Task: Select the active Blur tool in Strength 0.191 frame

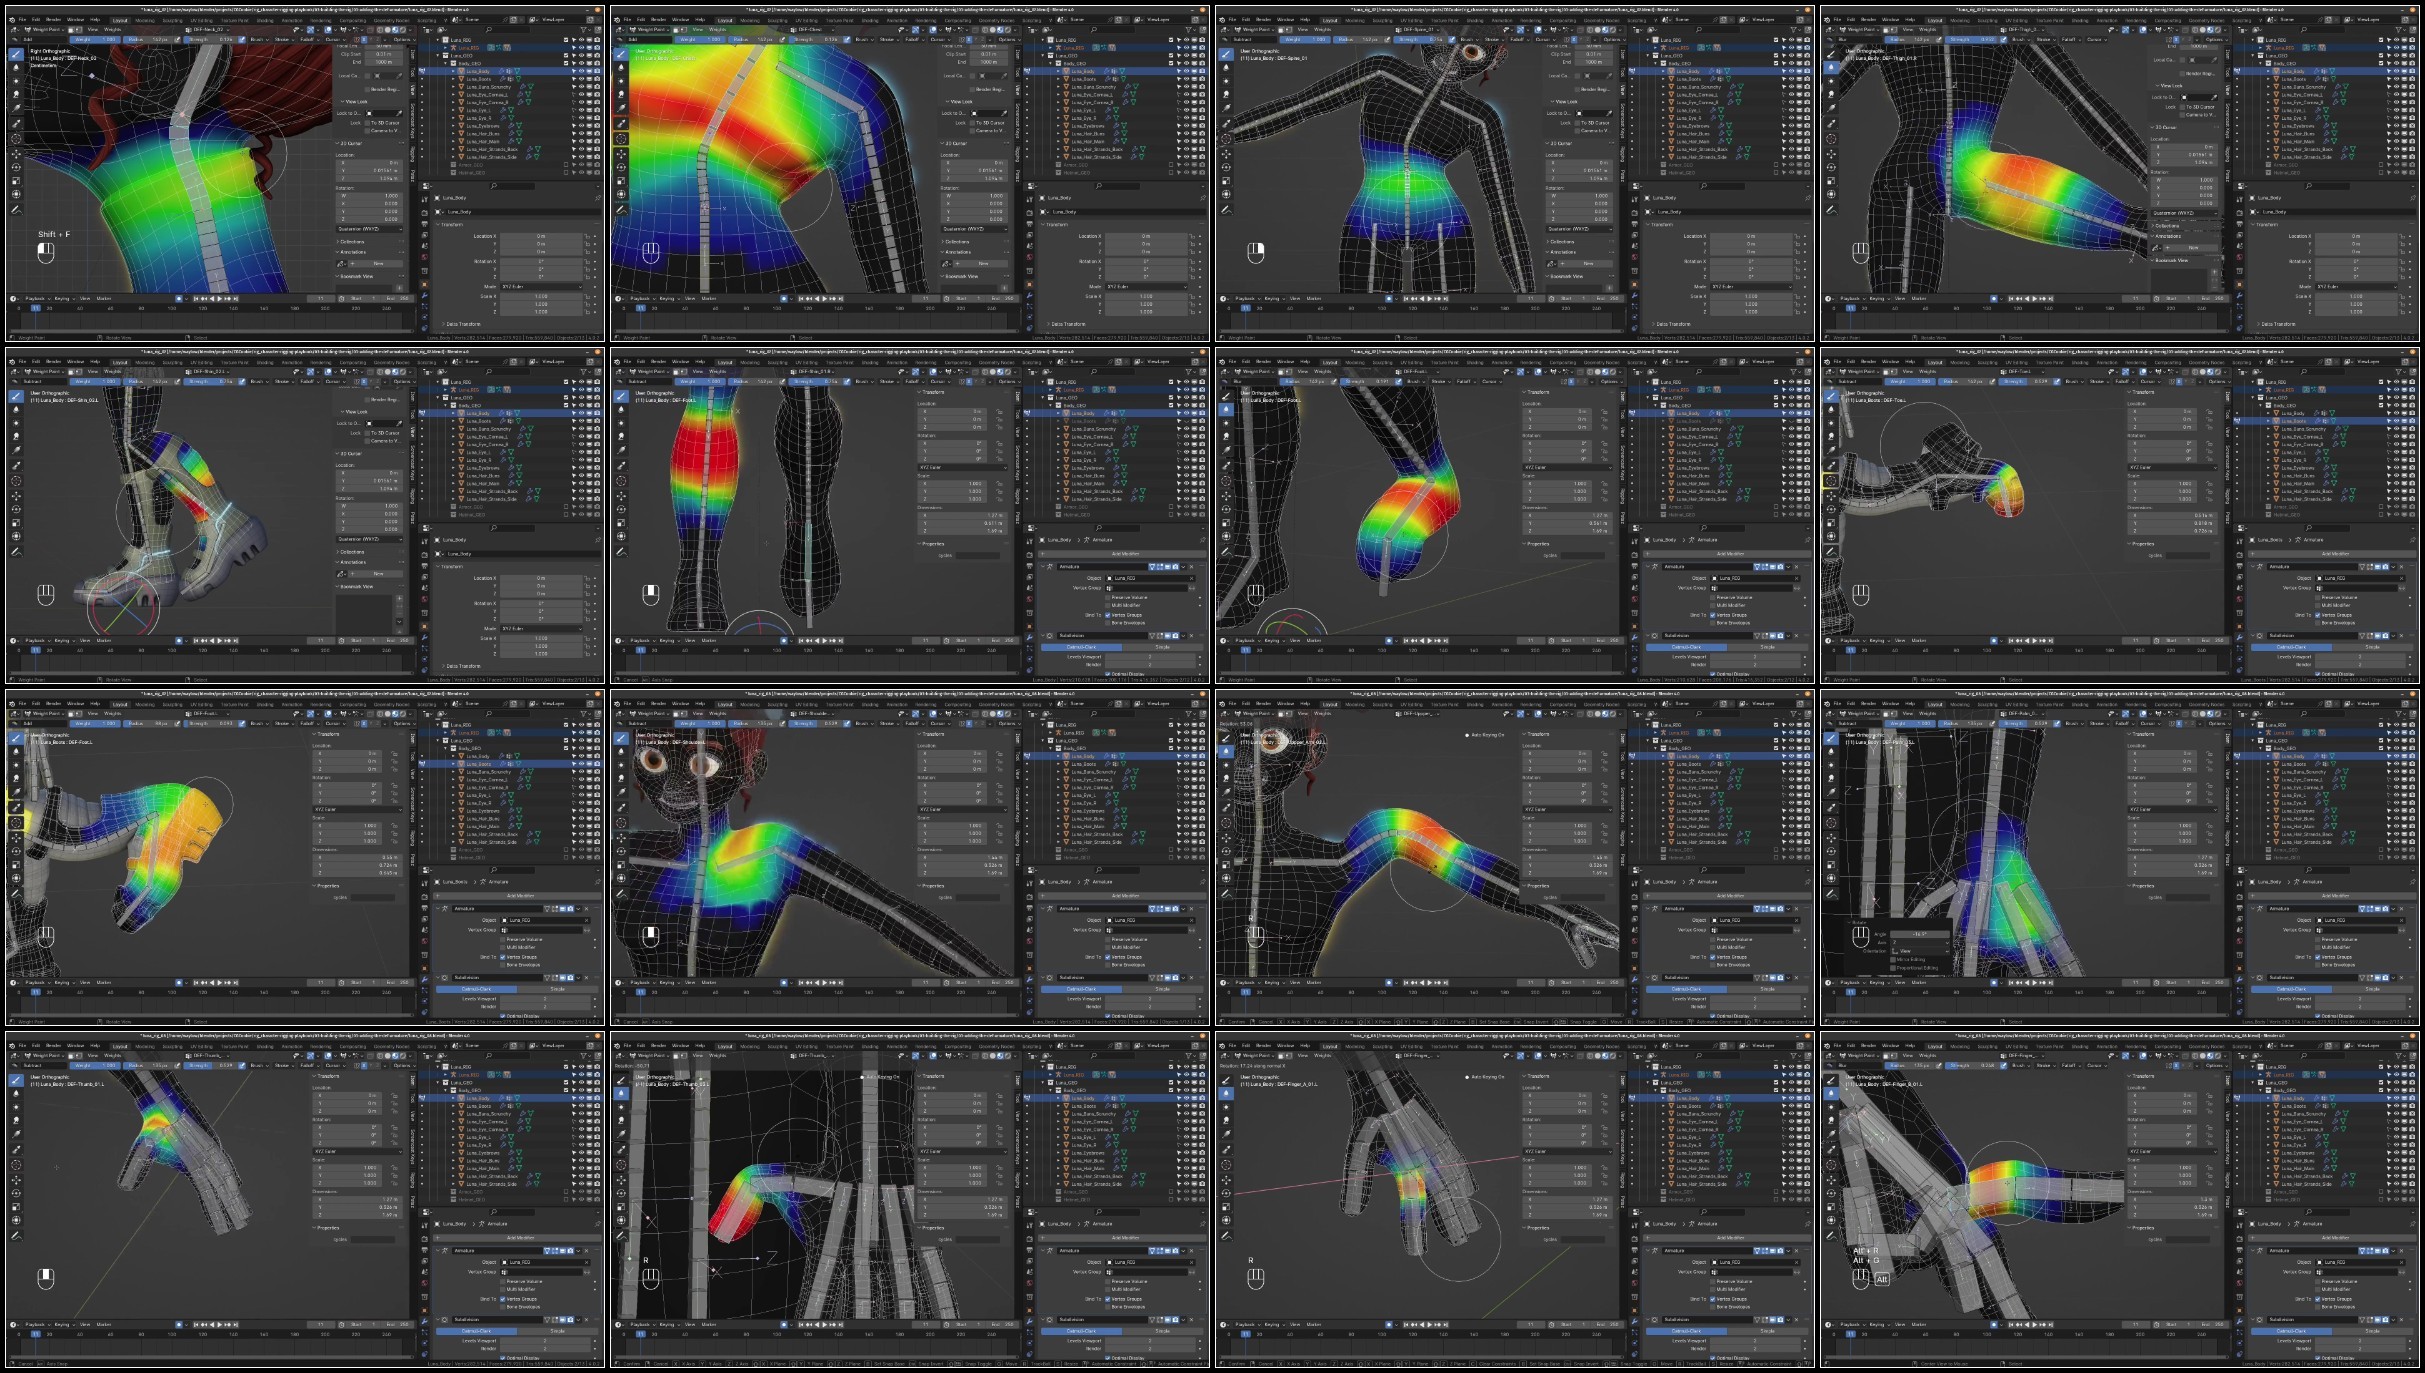Action: [x=1226, y=409]
